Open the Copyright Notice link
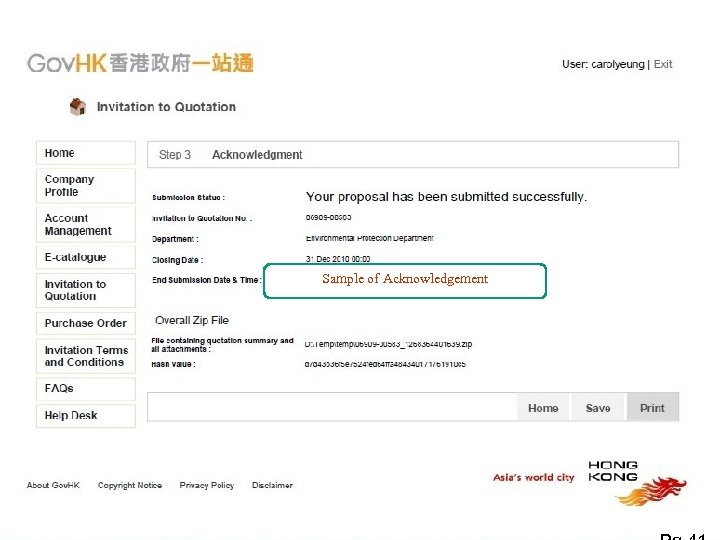 point(130,485)
